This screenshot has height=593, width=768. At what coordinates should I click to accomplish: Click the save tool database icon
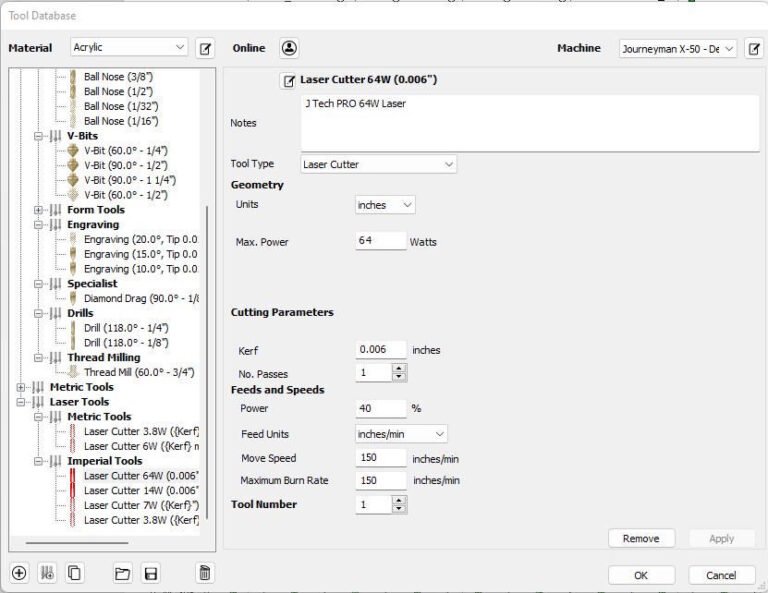pyautogui.click(x=151, y=573)
